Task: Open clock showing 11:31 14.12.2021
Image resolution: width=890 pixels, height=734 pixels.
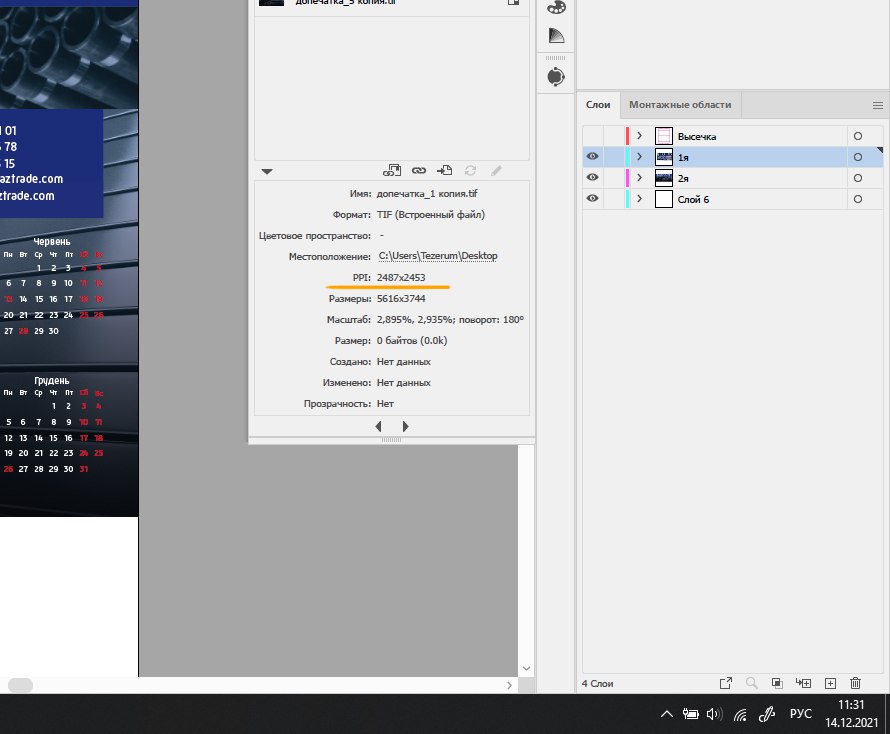Action: click(851, 714)
